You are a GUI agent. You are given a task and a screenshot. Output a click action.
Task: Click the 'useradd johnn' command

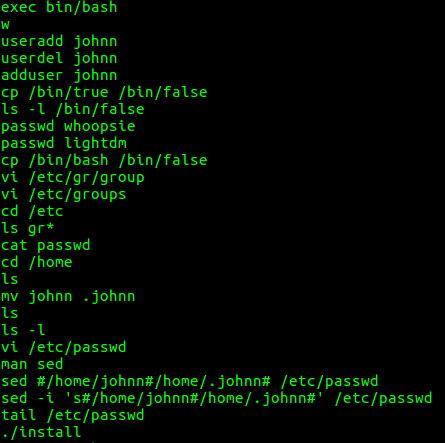click(59, 41)
